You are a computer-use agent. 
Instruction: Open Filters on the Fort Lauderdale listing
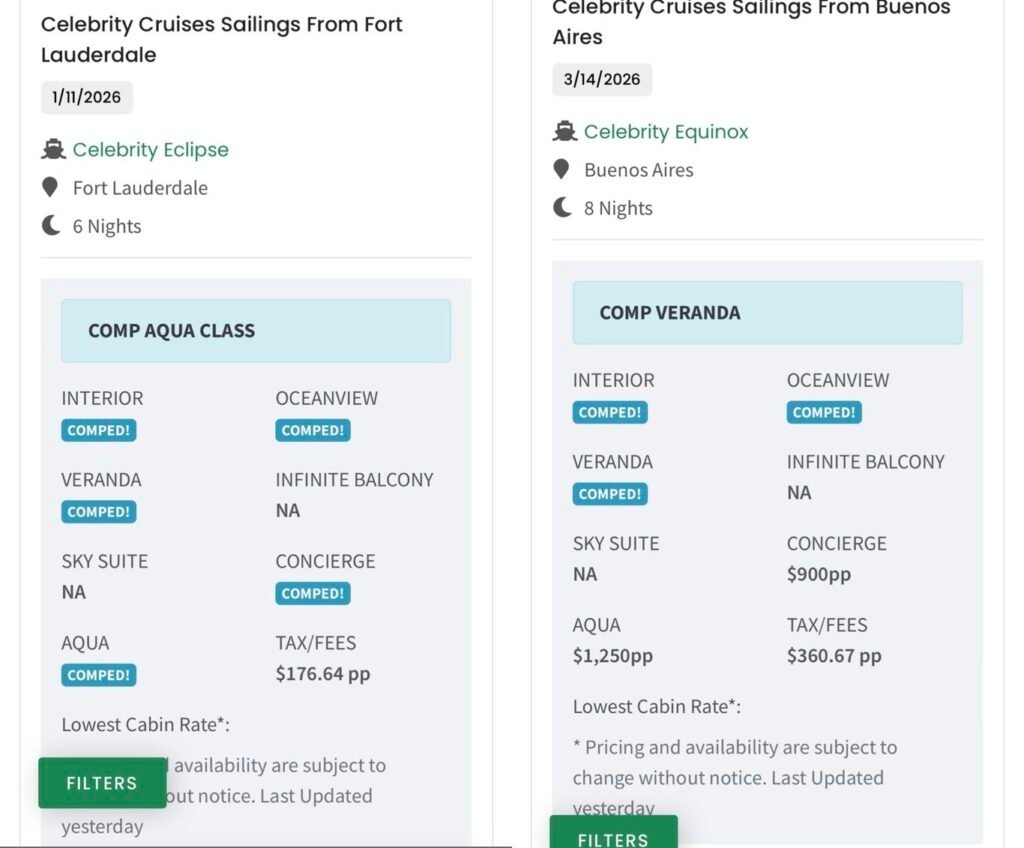click(x=102, y=783)
